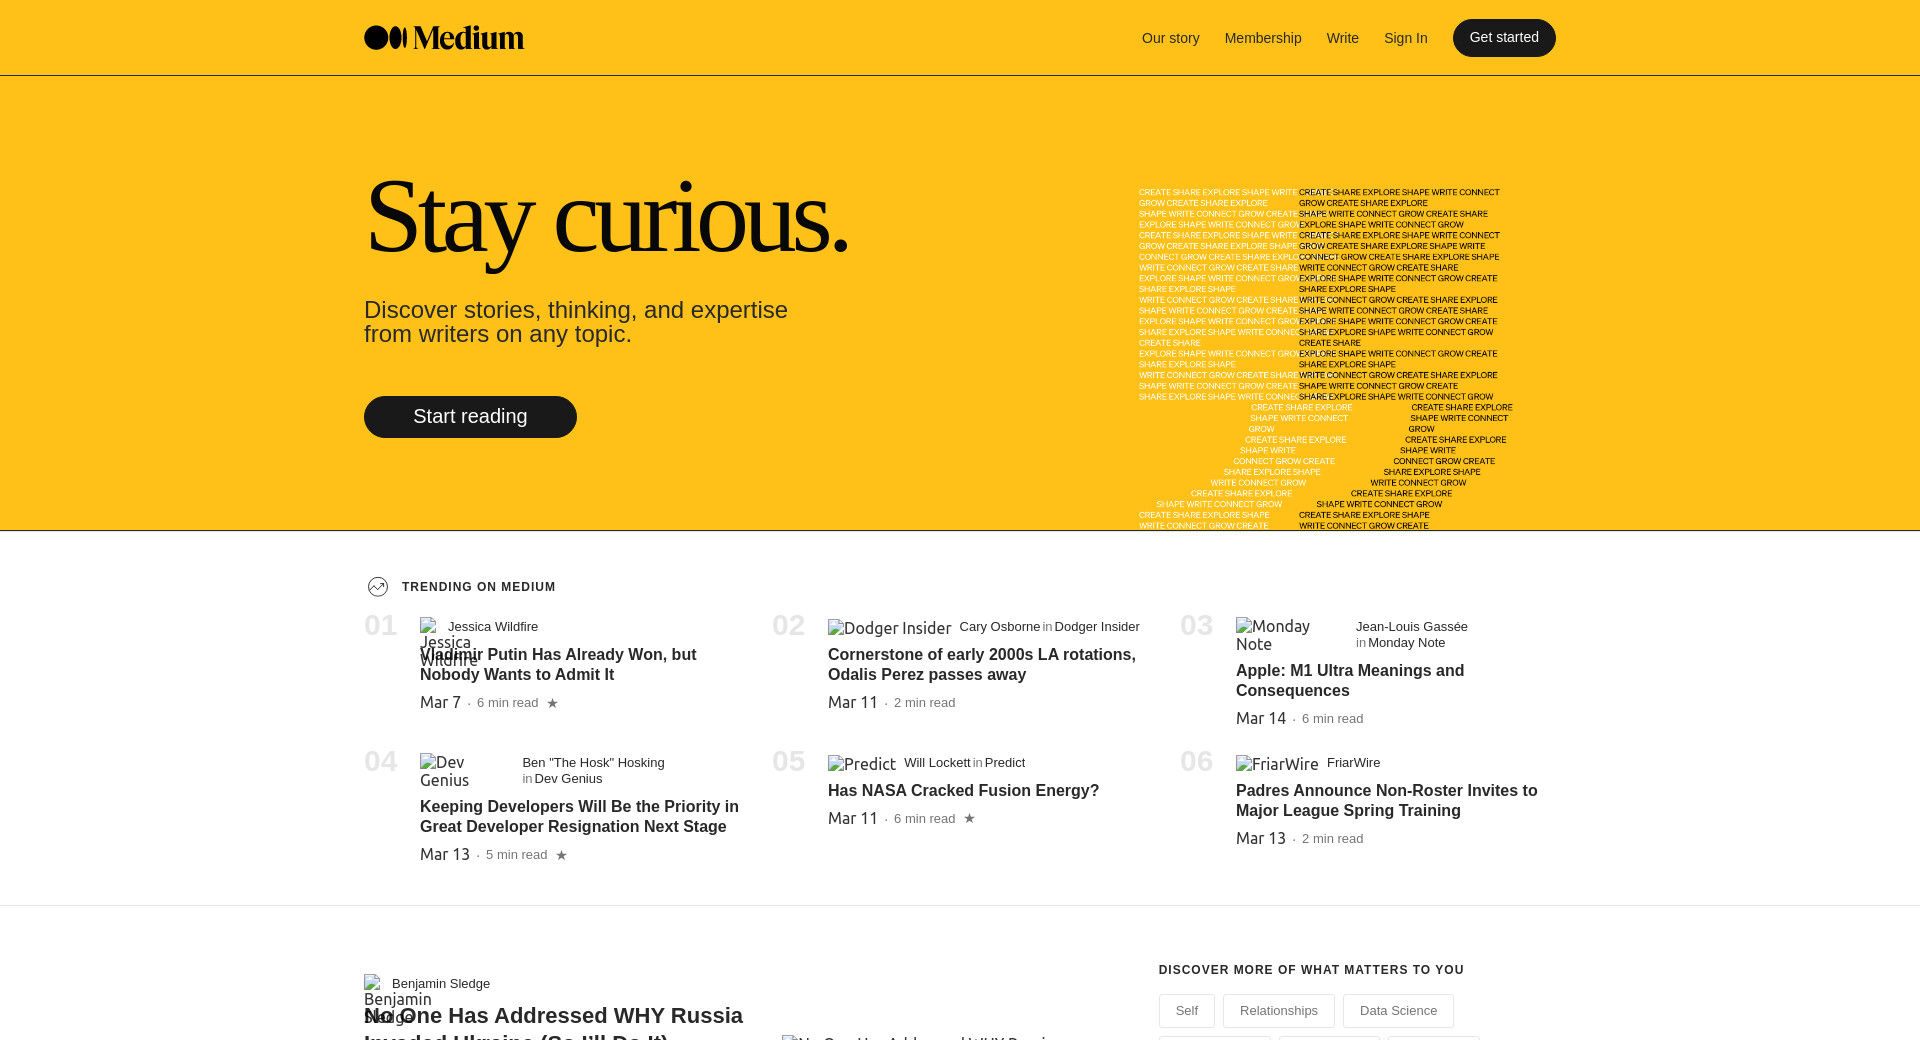Go to the Membership page
The height and width of the screenshot is (1040, 1920).
pos(1262,38)
